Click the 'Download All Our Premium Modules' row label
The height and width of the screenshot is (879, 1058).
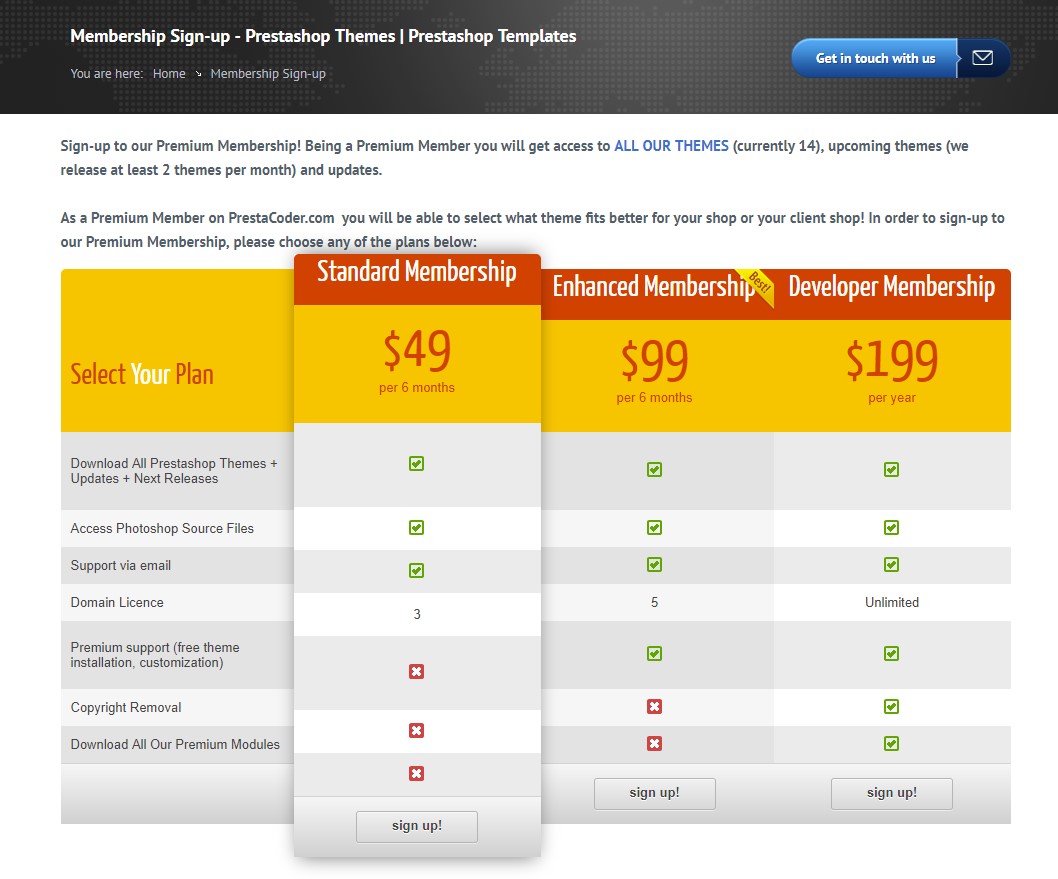[175, 744]
